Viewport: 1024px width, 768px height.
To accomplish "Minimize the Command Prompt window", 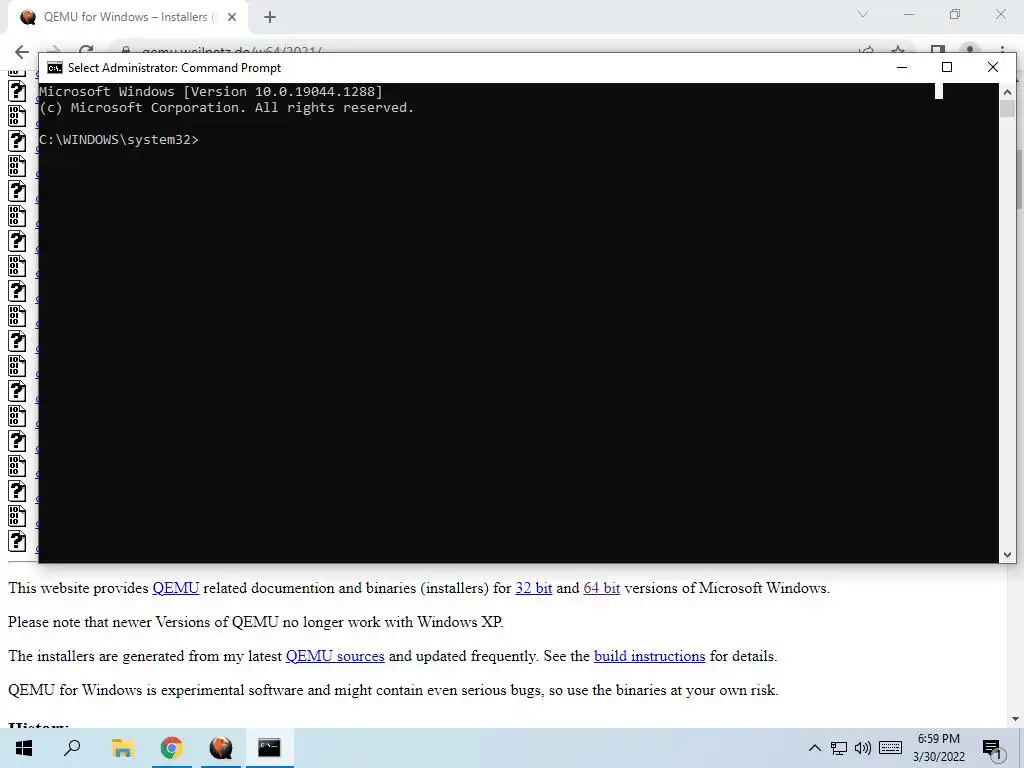I will 902,67.
